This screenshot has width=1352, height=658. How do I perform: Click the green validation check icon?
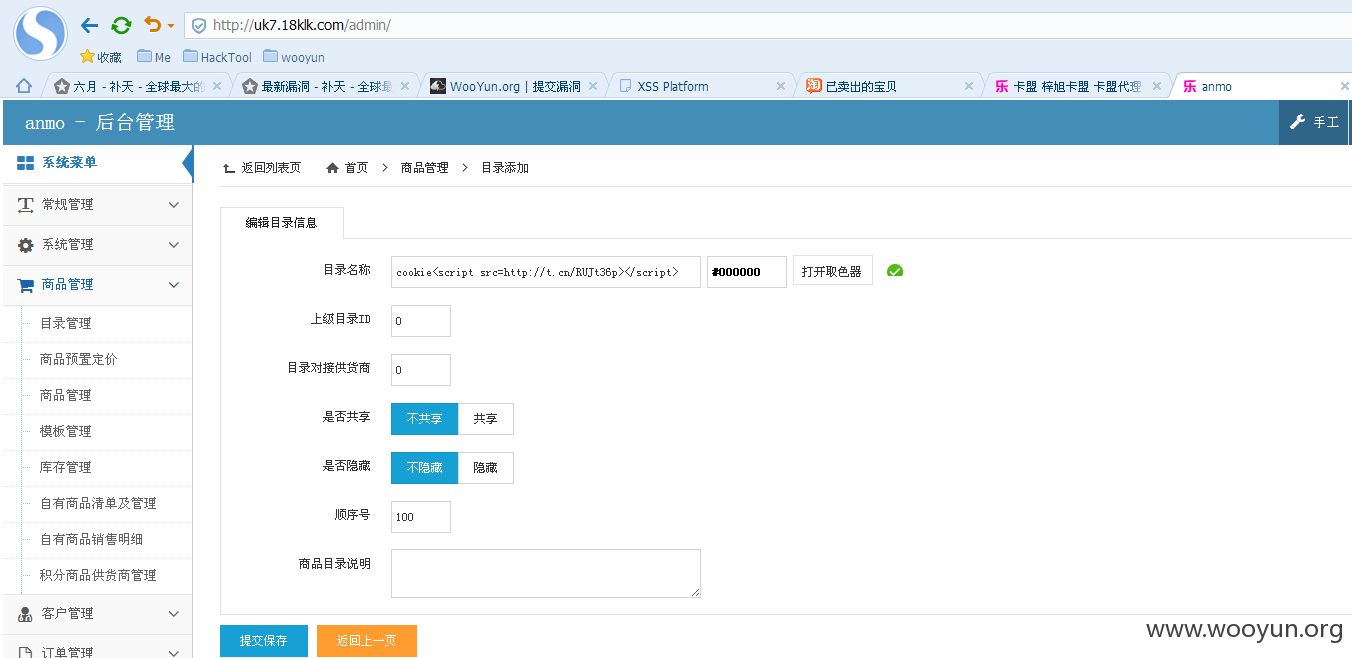pos(895,271)
